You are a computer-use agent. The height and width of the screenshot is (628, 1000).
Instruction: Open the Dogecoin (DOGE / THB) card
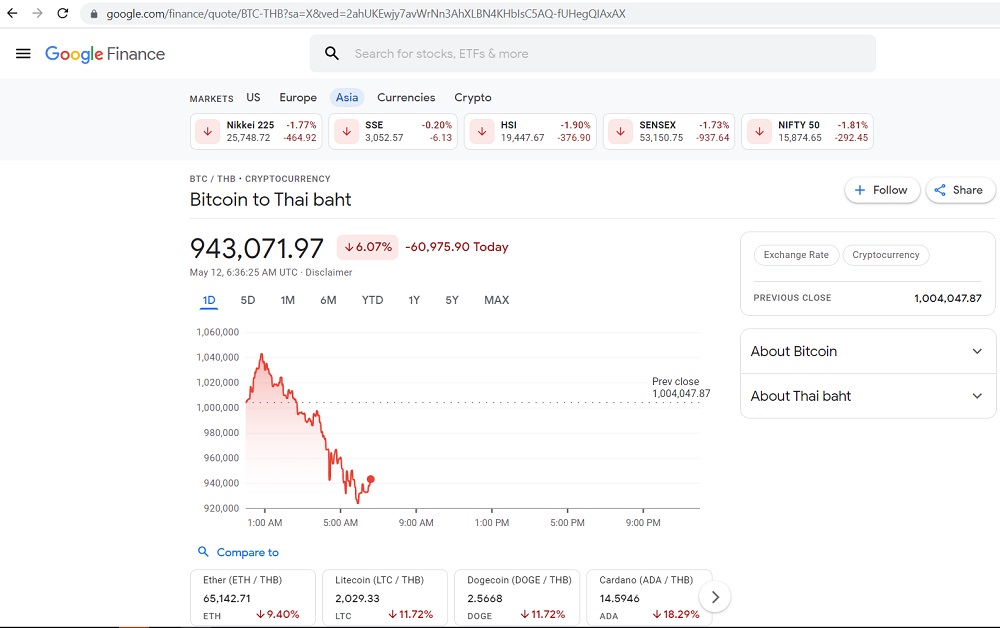coord(517,597)
